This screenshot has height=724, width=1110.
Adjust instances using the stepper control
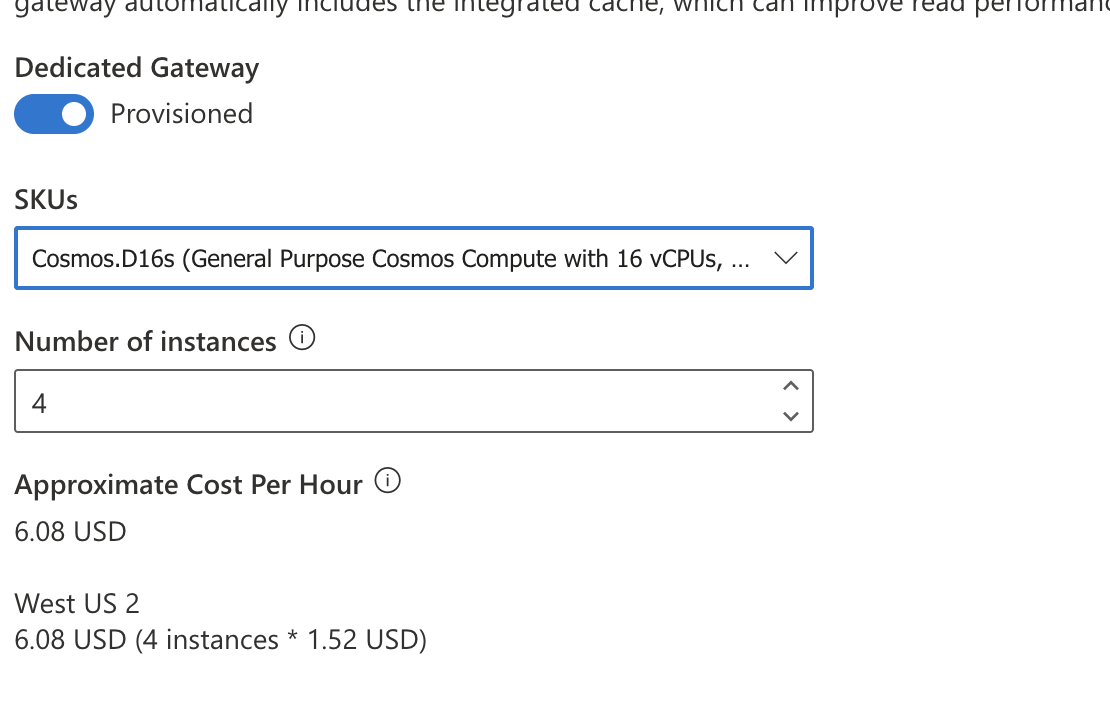(789, 400)
